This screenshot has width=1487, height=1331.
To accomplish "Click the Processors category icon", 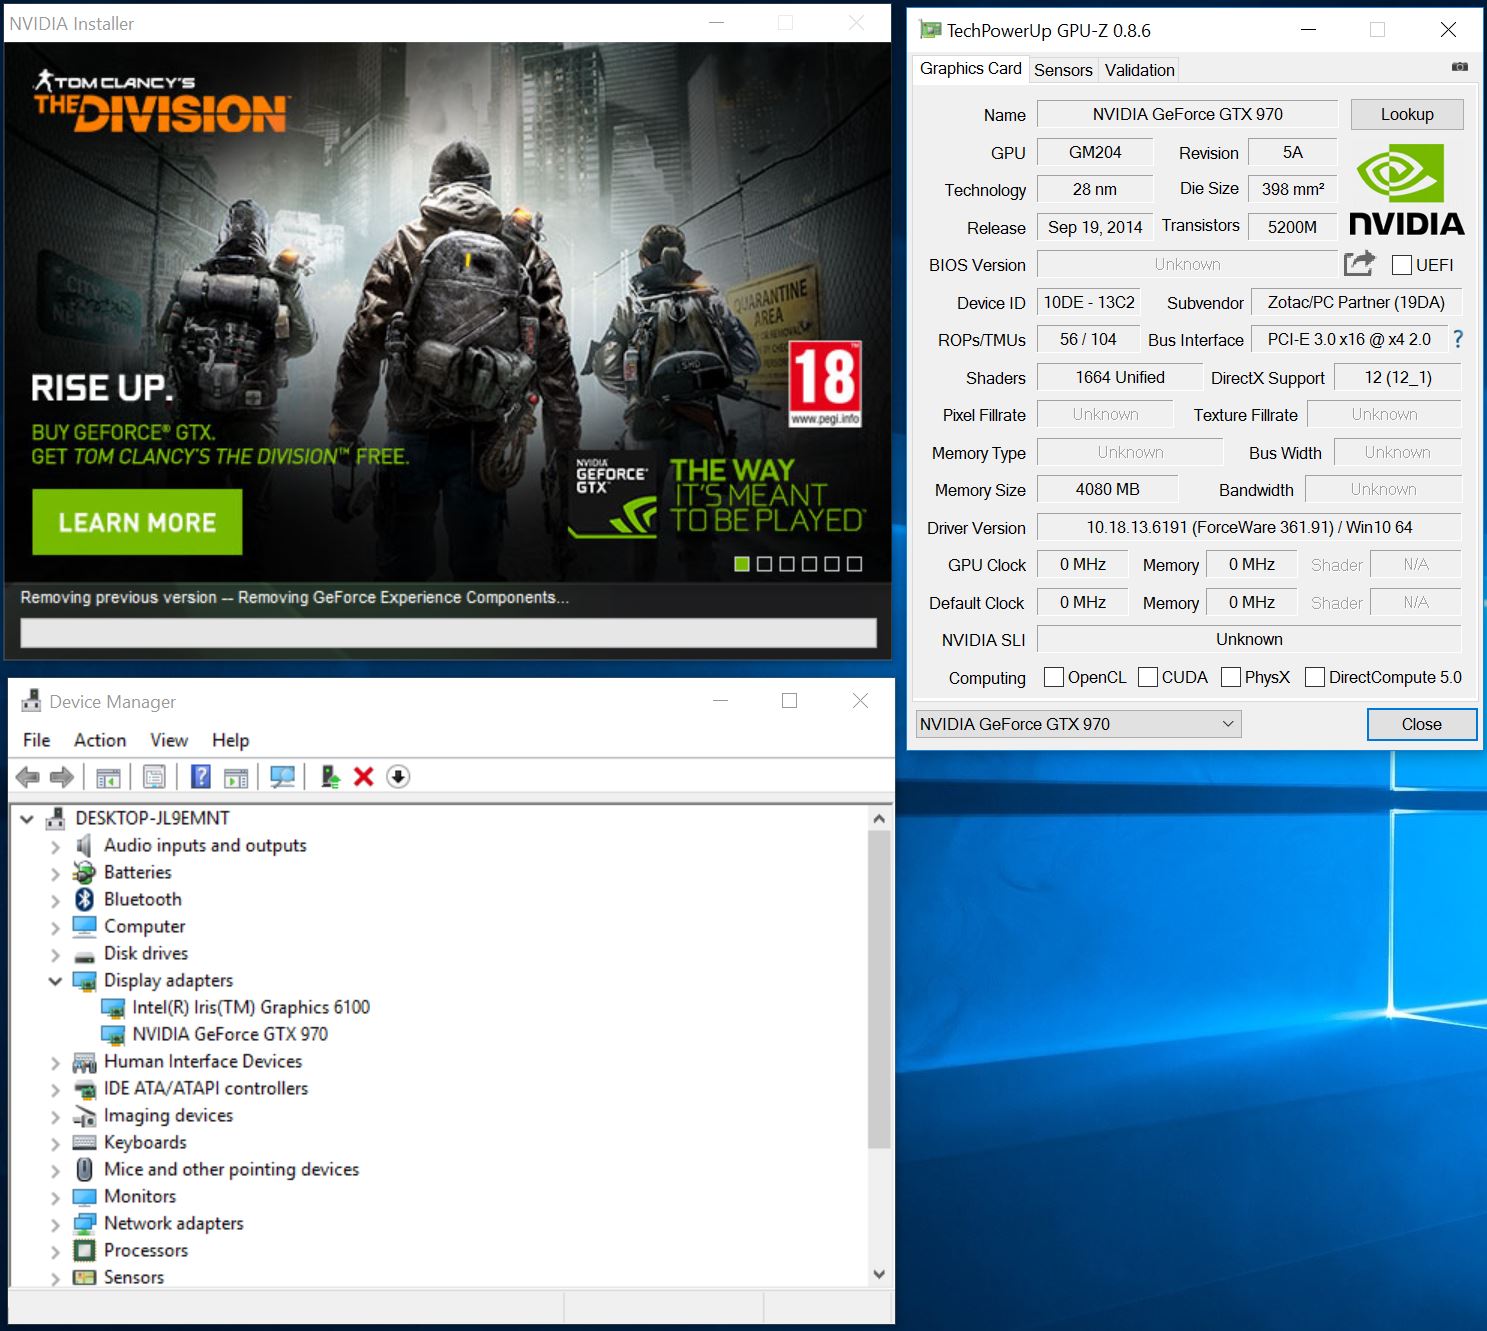I will coord(85,1250).
